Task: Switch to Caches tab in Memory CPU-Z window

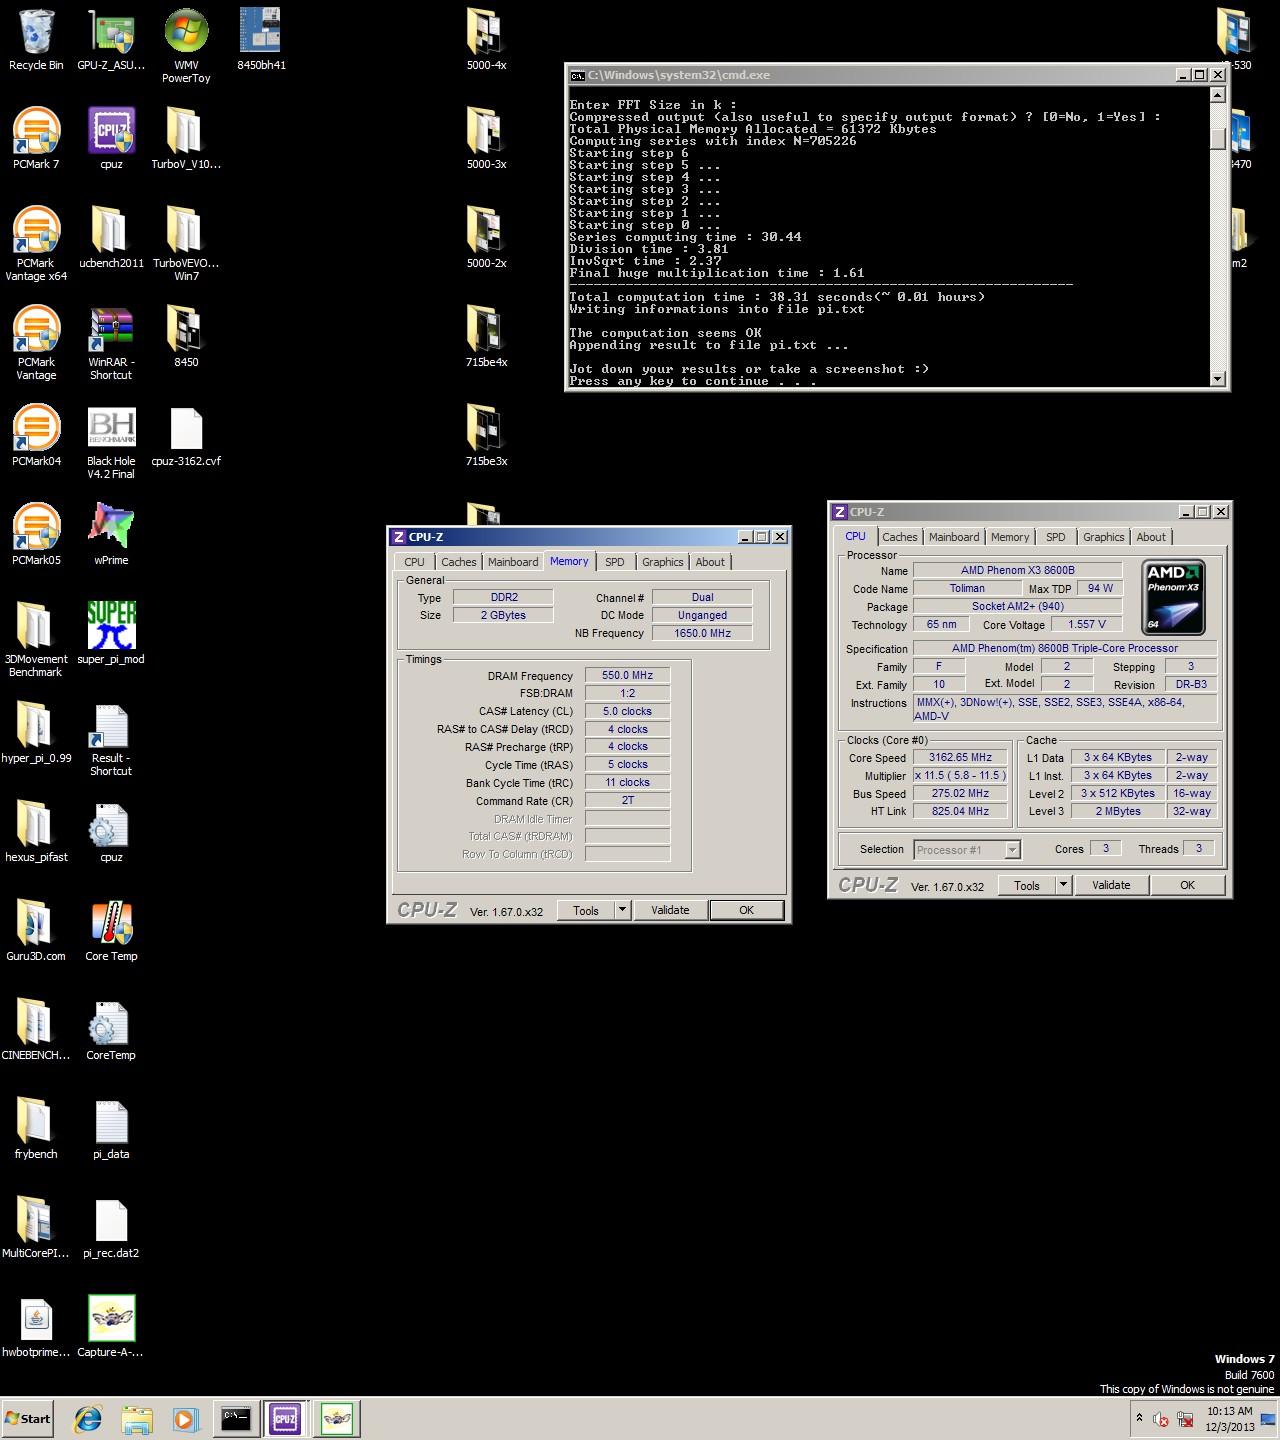Action: pyautogui.click(x=459, y=562)
